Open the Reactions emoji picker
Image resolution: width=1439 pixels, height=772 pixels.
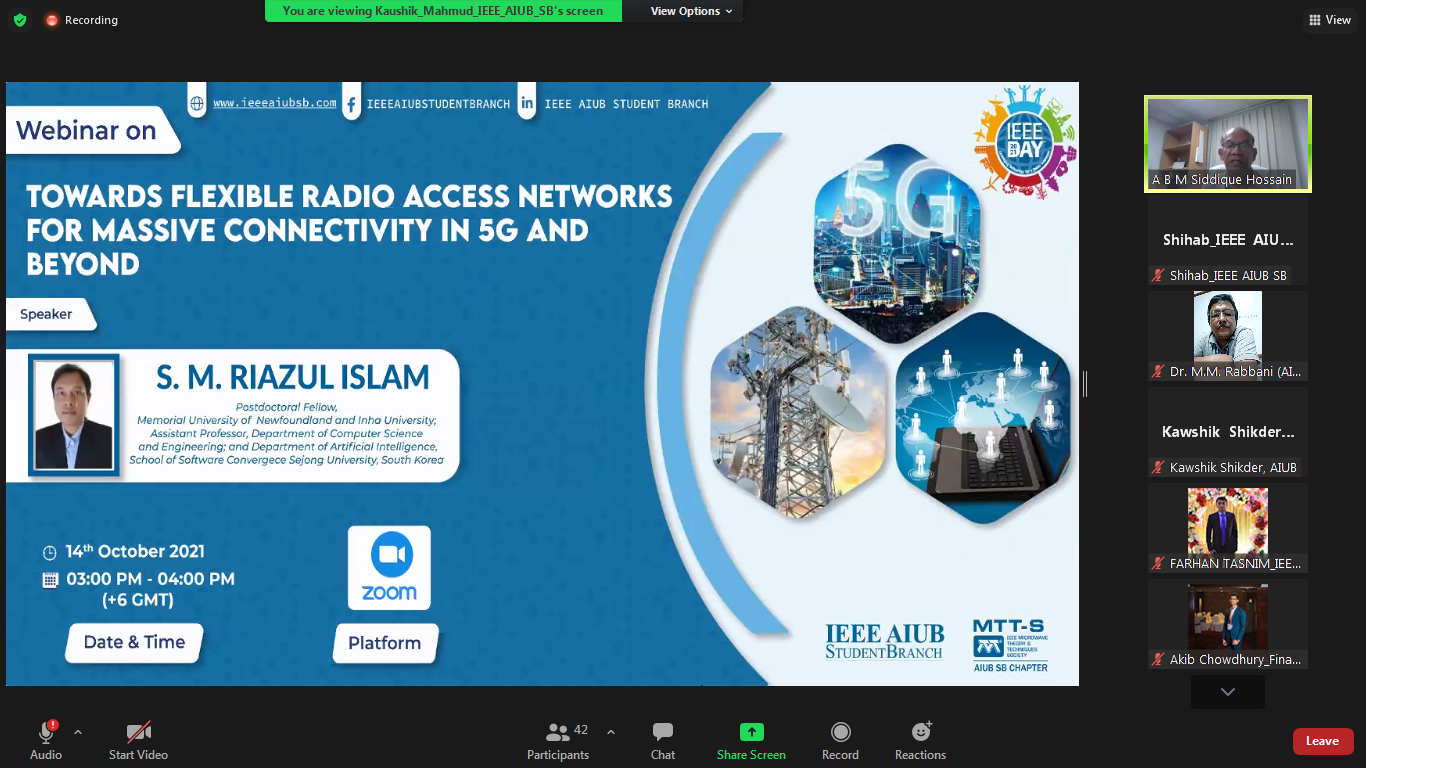920,732
